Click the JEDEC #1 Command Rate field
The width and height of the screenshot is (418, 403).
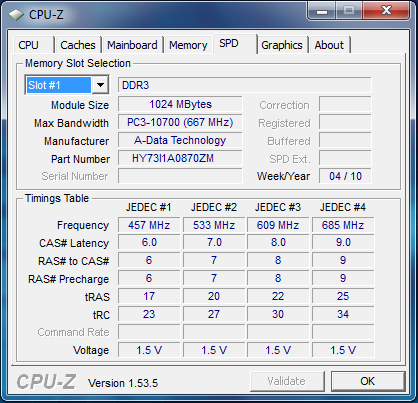pyautogui.click(x=149, y=332)
